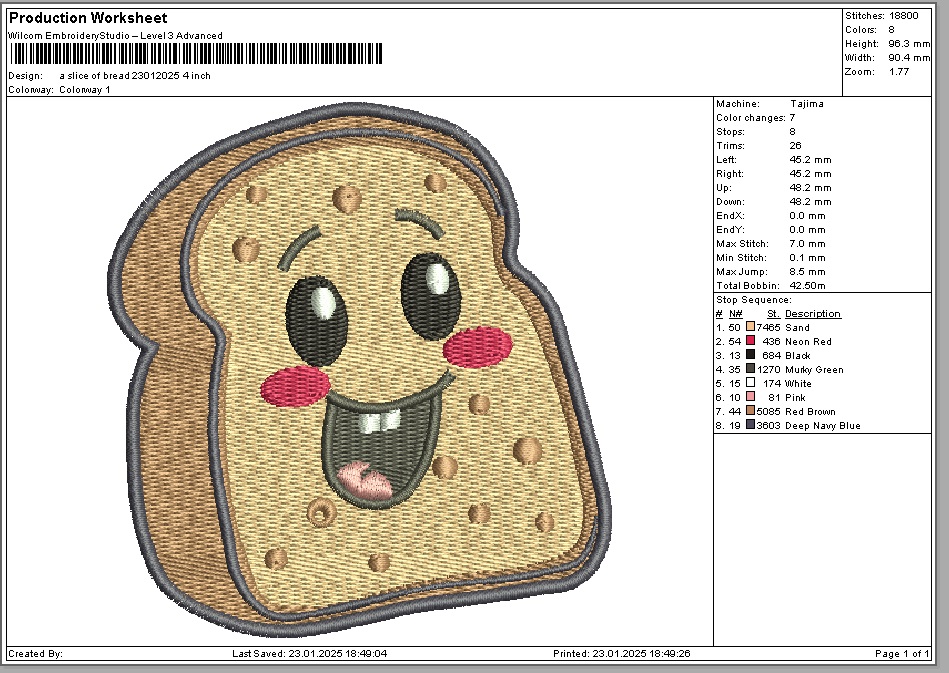Click the Zoom value '1.77'
Image resolution: width=949 pixels, height=673 pixels.
899,71
